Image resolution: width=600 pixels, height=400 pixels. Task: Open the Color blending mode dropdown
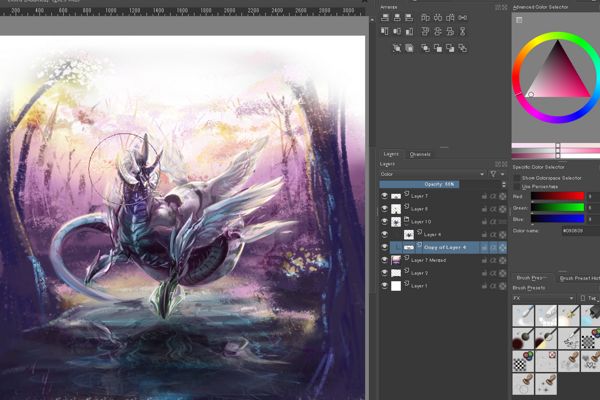432,174
